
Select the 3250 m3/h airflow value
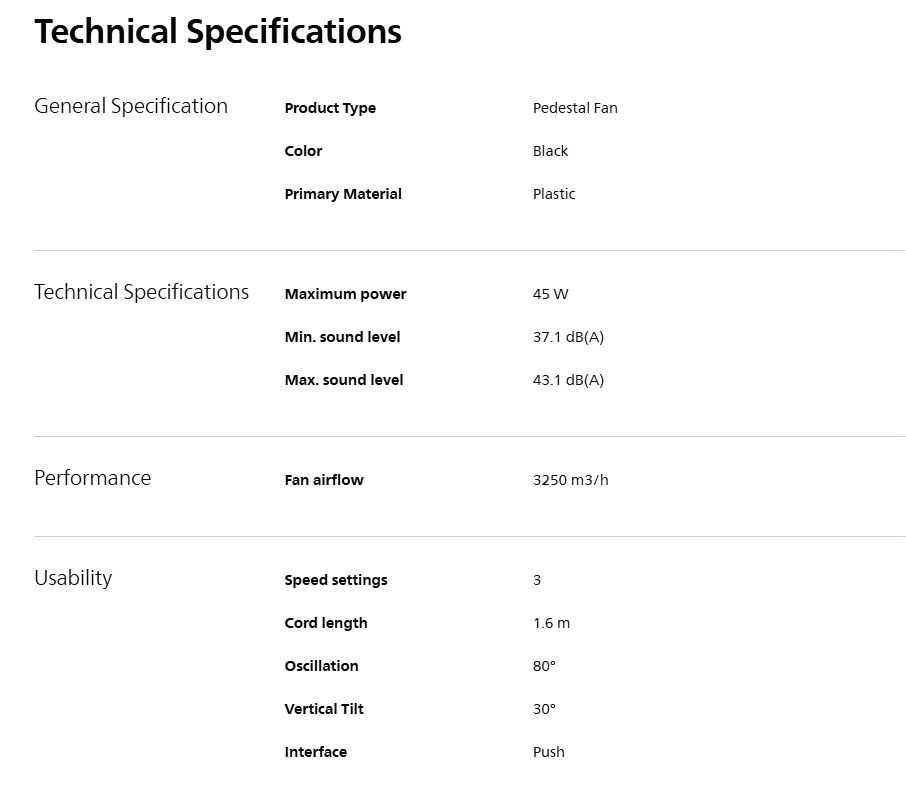(x=570, y=480)
